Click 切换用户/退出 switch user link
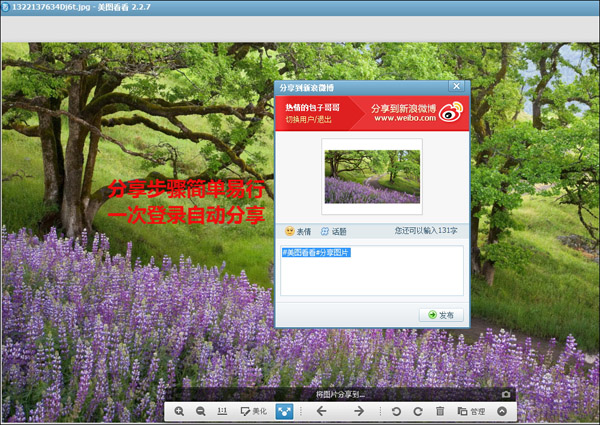This screenshot has width=600, height=425. tap(308, 119)
